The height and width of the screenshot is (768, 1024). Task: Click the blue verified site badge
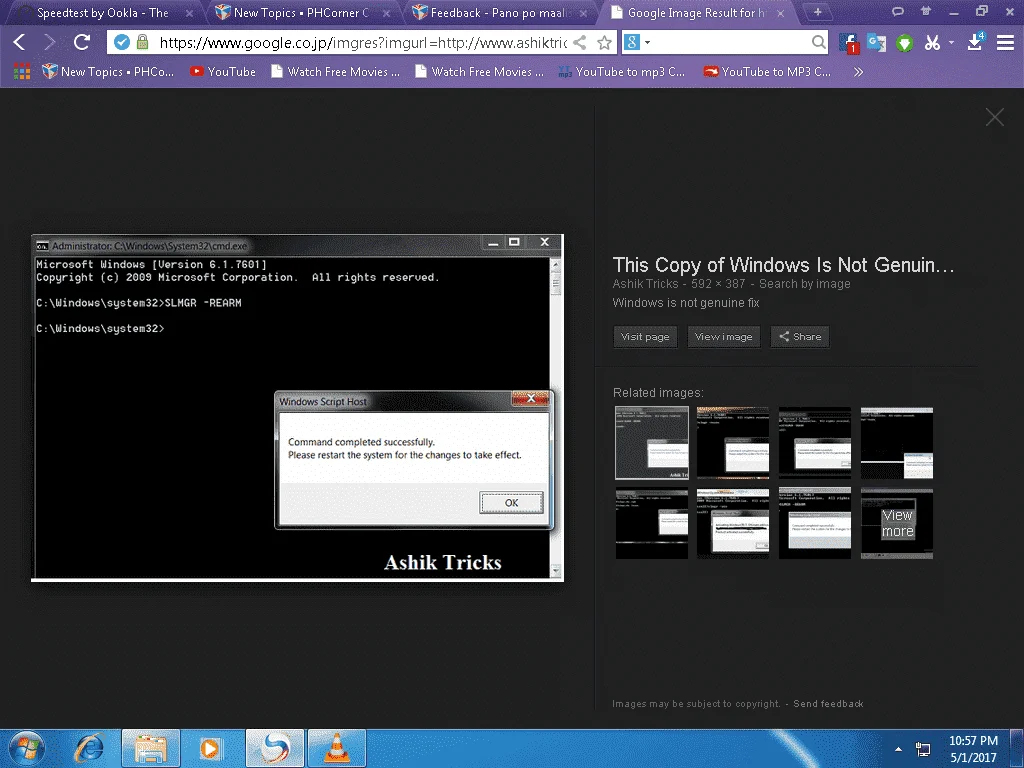121,42
